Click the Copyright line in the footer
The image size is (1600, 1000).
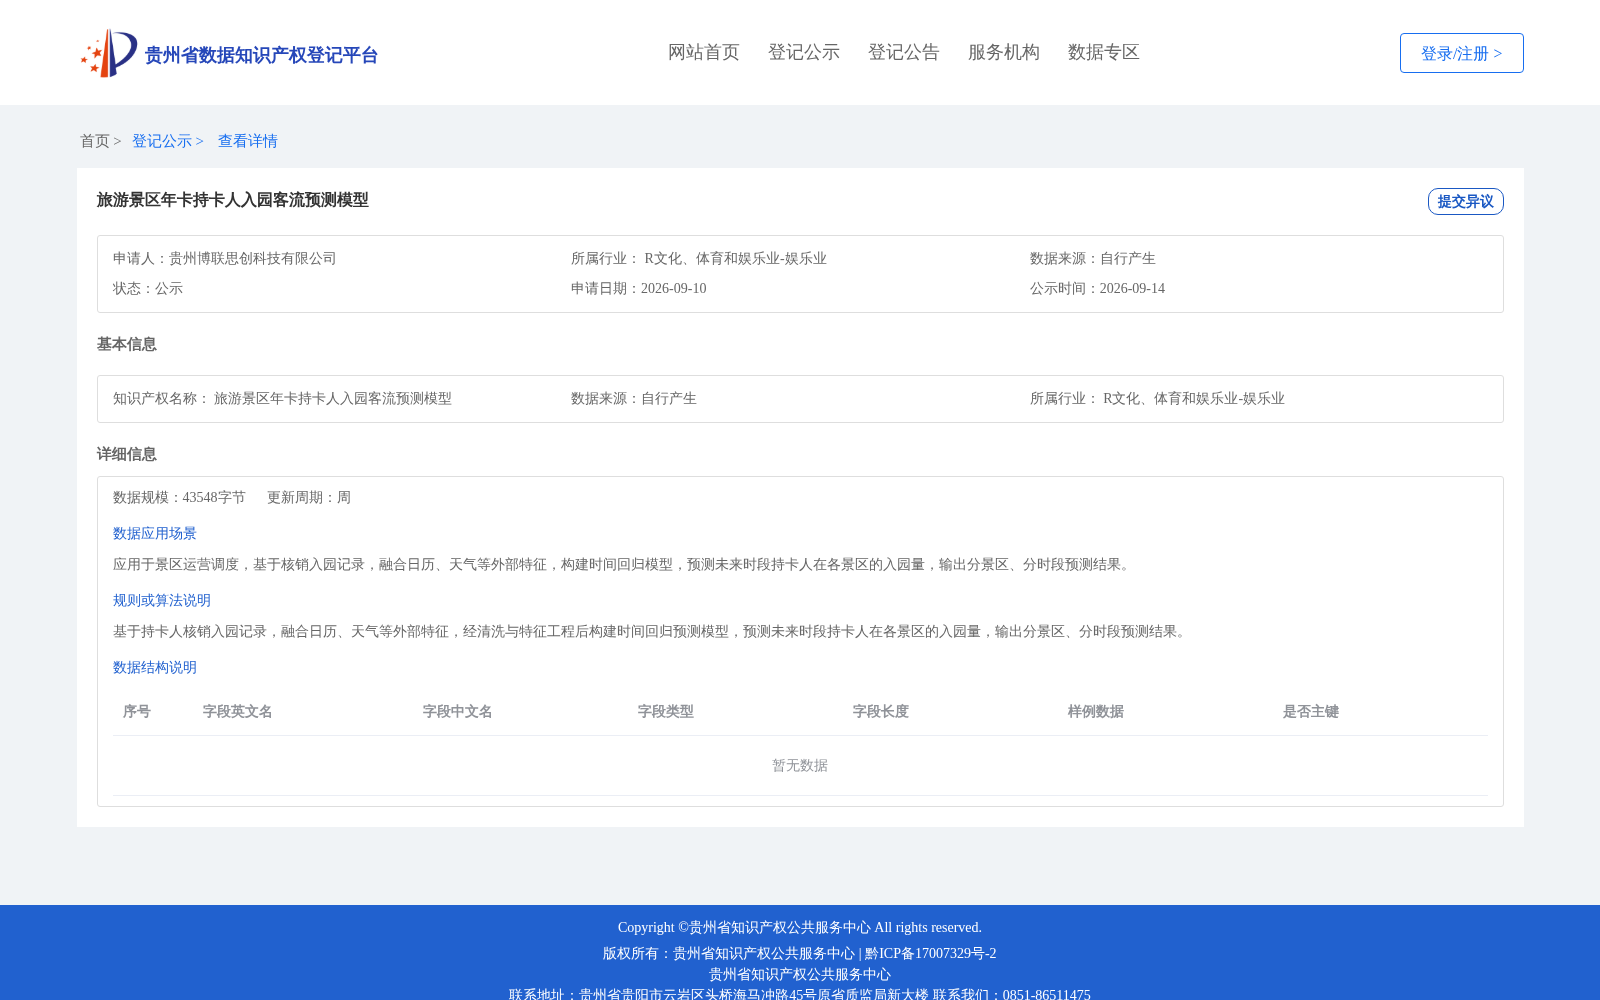click(x=800, y=928)
